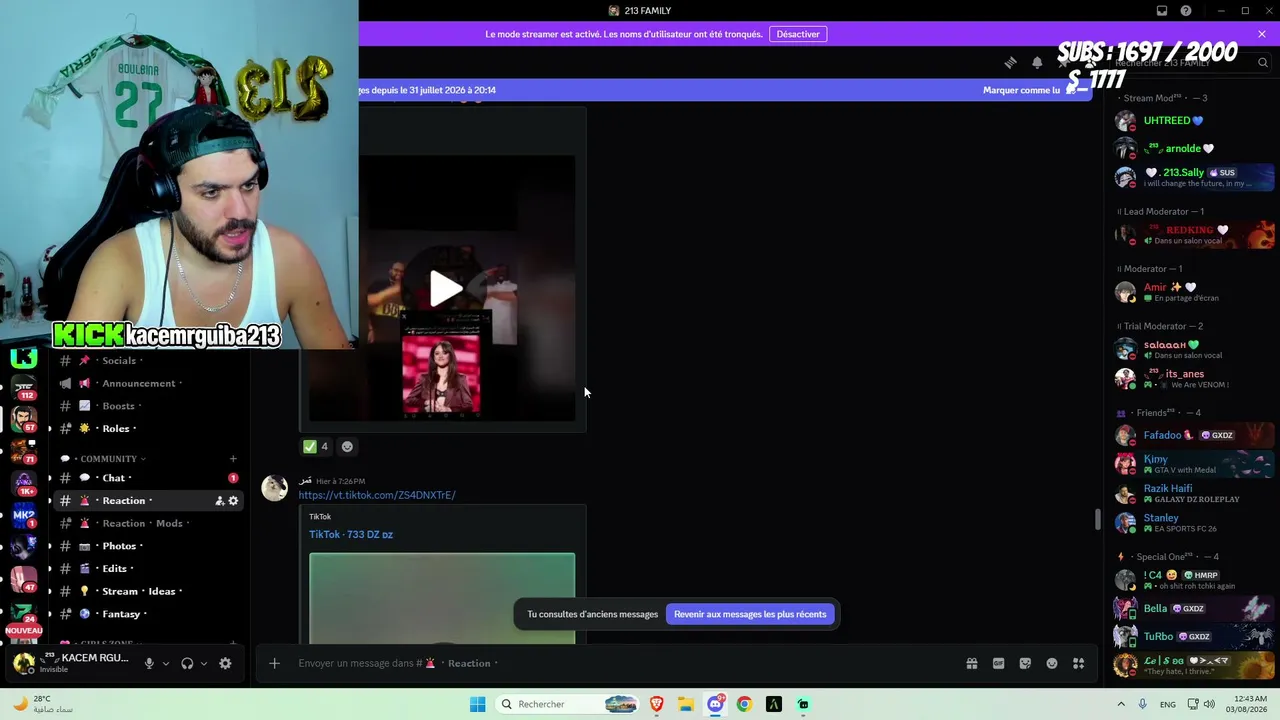The image size is (1280, 720).
Task: Open Google Chrome from the taskbar
Action: coord(744,704)
